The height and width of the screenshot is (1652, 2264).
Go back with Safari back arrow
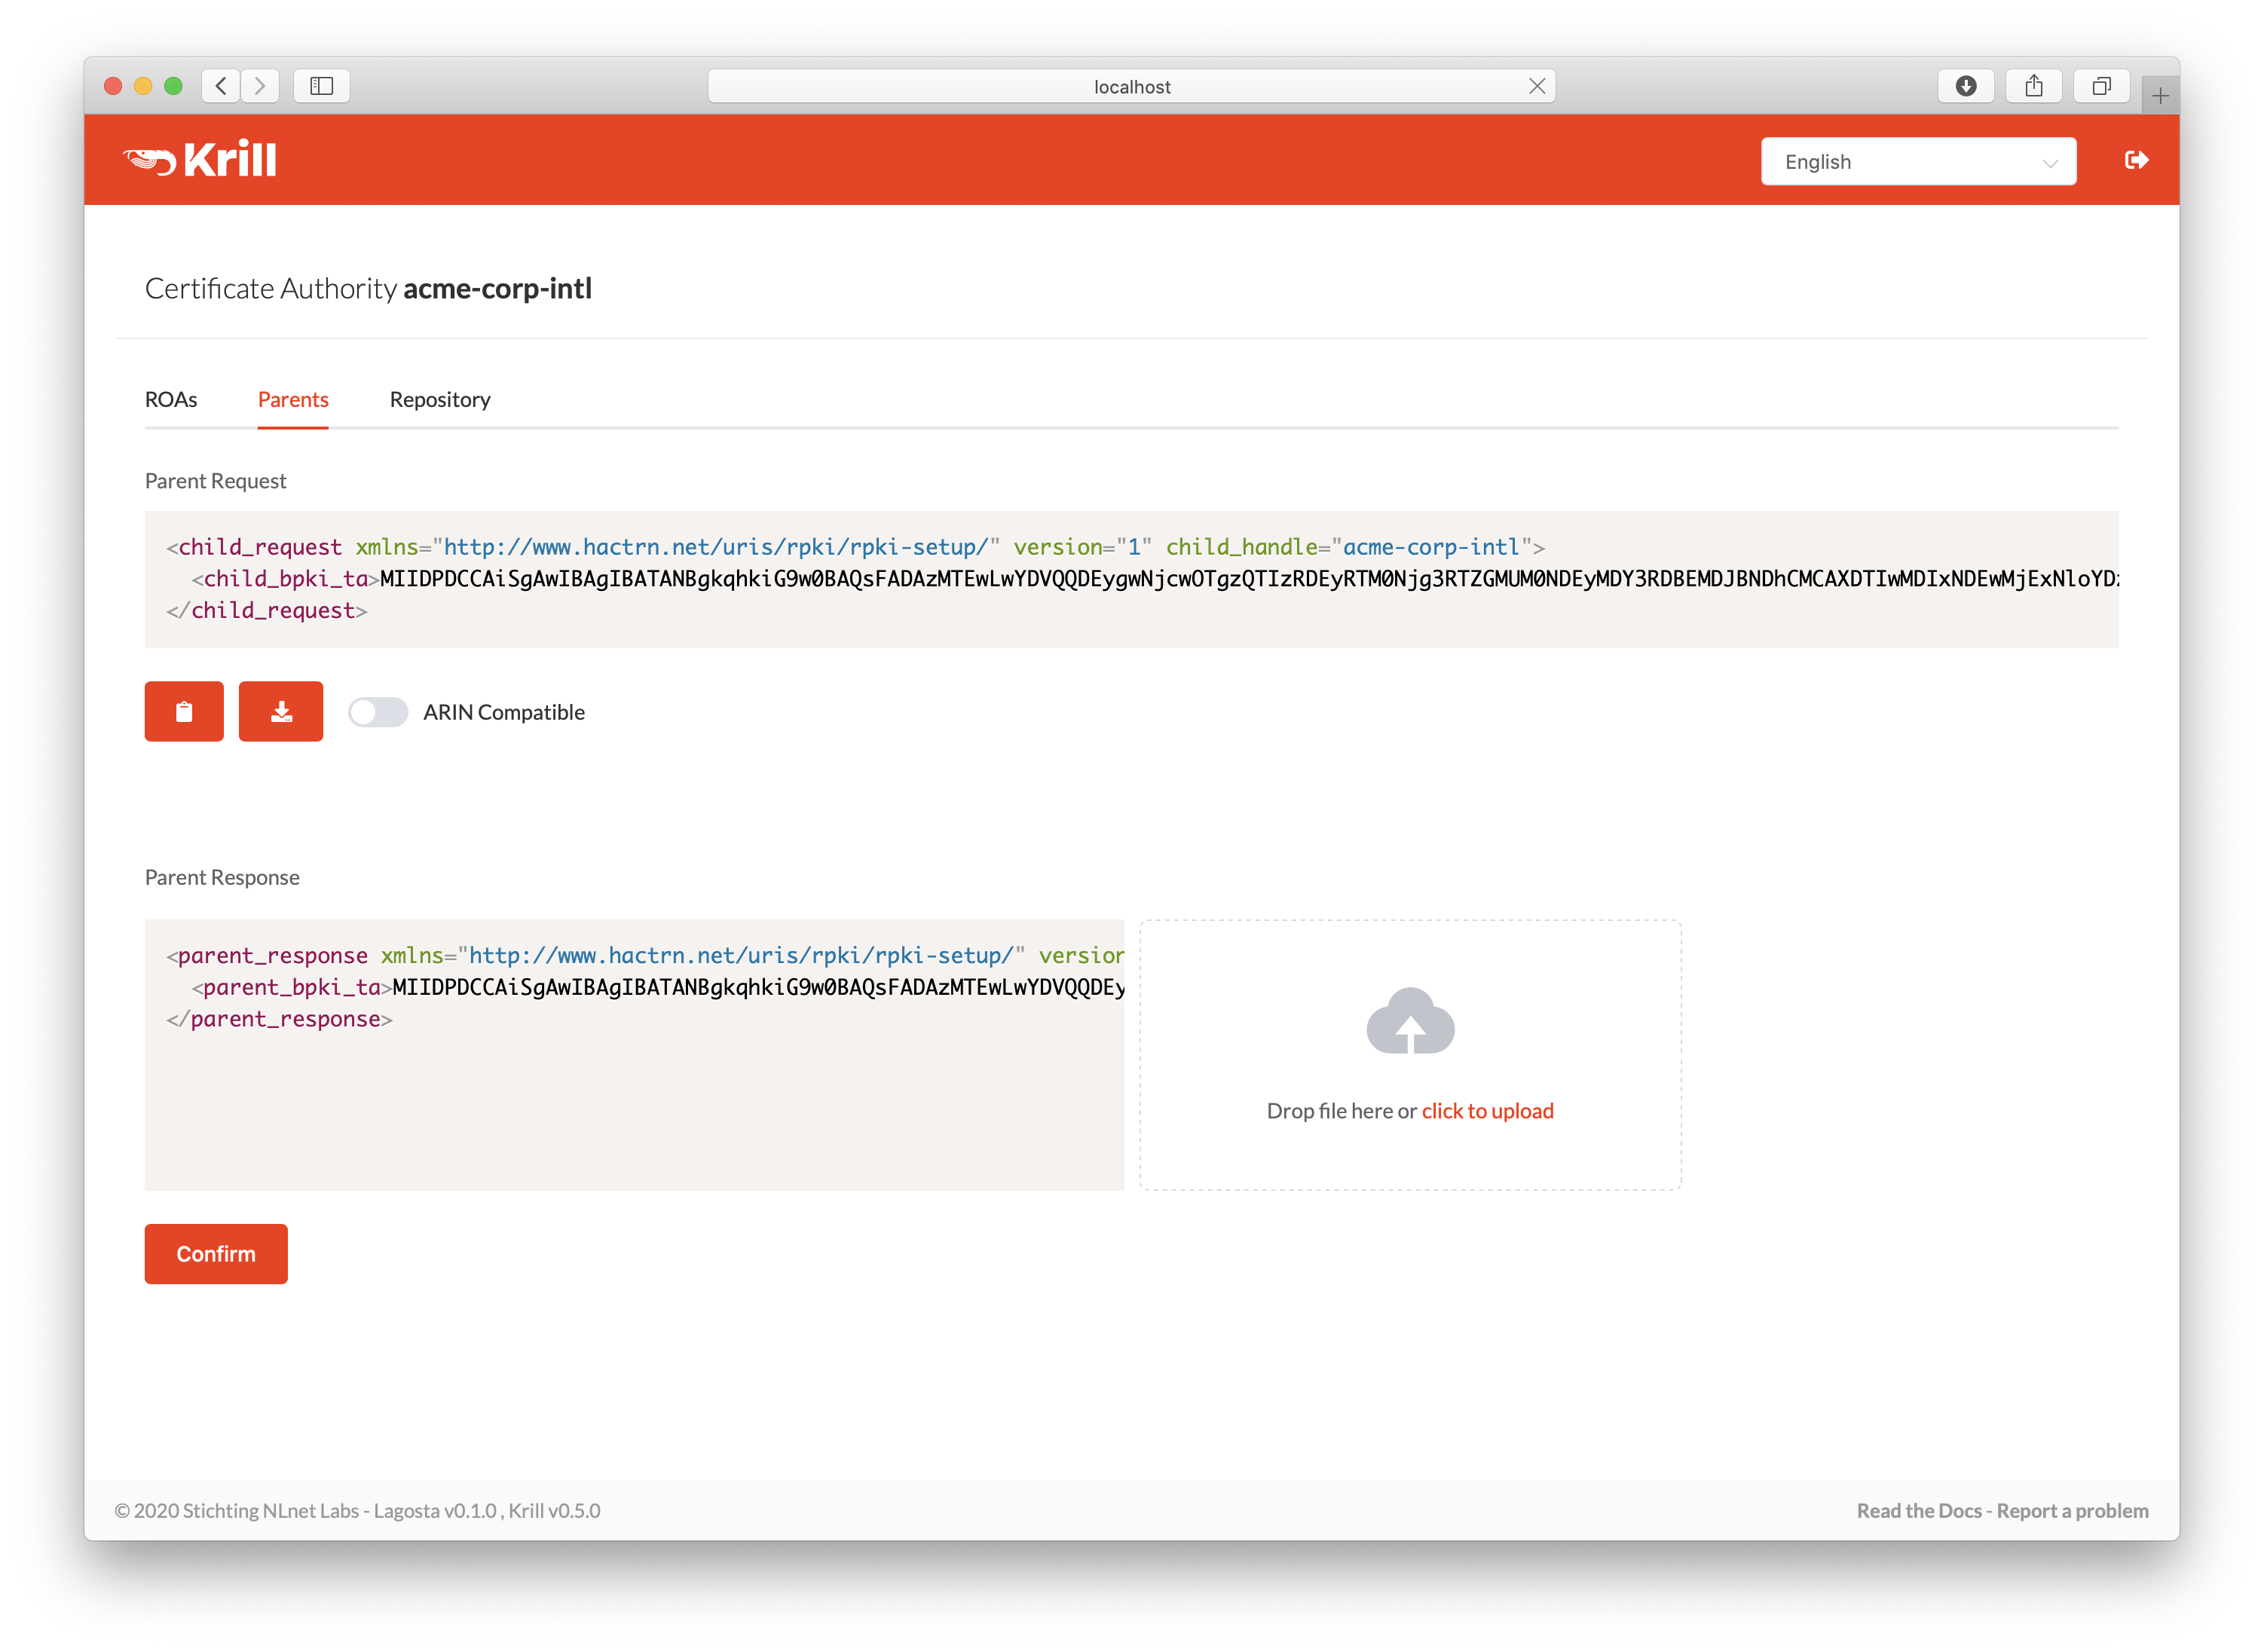(221, 86)
